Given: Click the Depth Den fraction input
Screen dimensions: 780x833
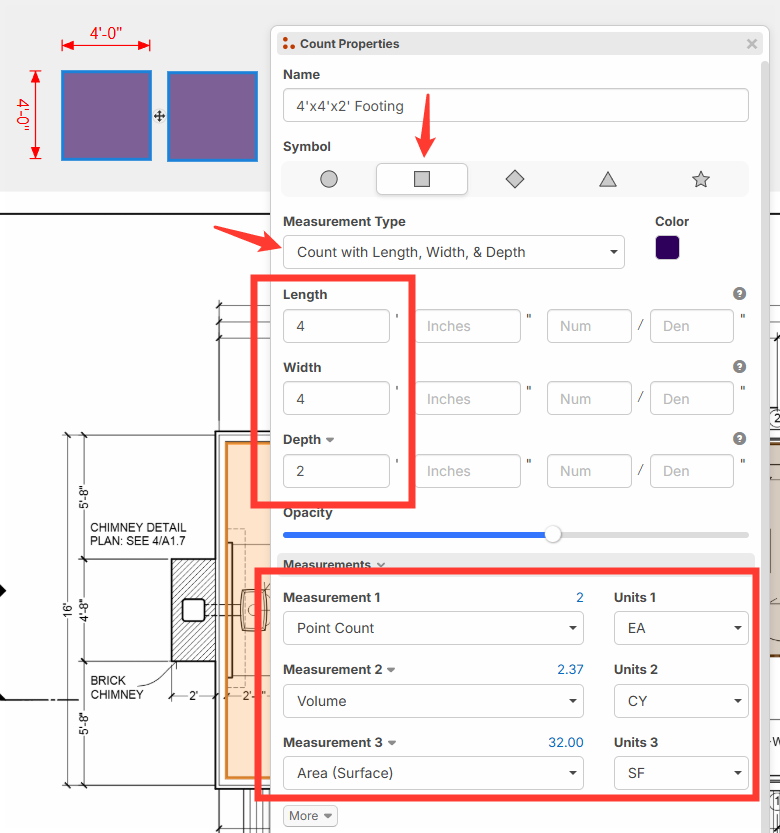Looking at the screenshot, I should tap(692, 471).
